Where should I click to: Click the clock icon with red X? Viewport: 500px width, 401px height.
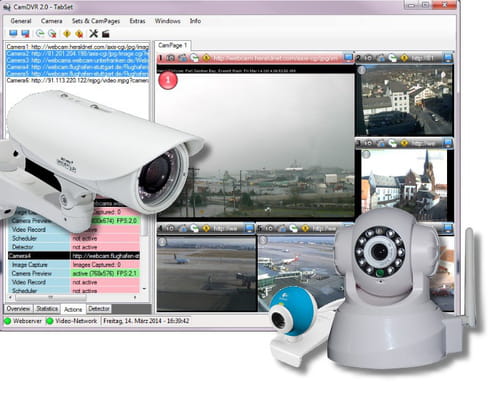52,34
